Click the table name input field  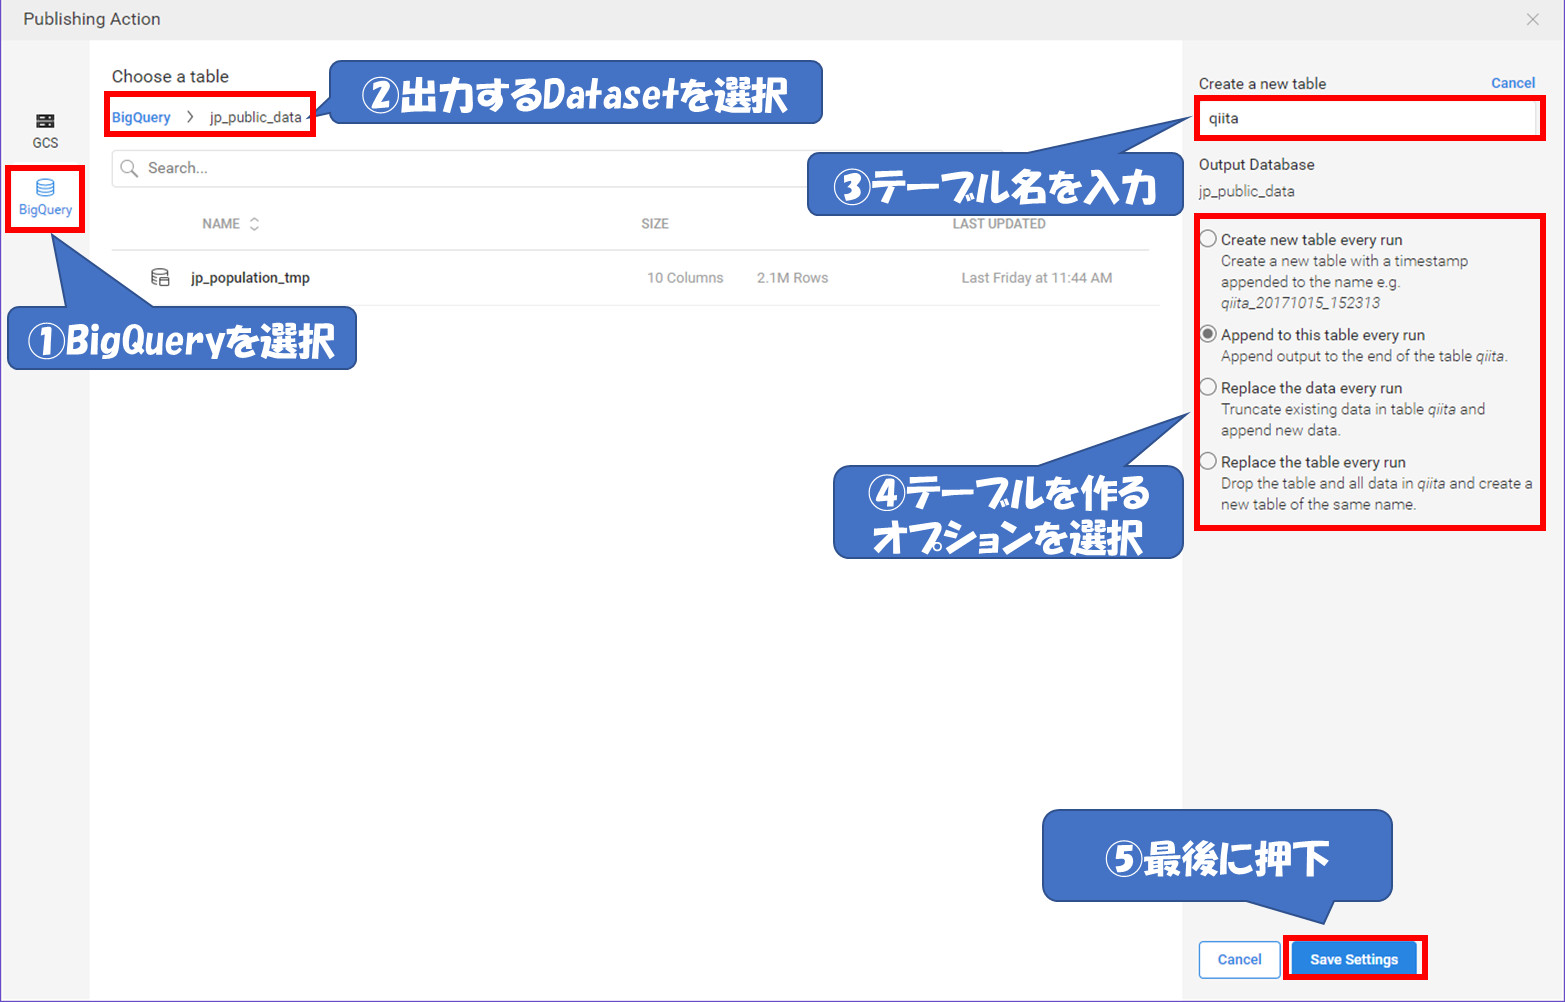(1368, 119)
